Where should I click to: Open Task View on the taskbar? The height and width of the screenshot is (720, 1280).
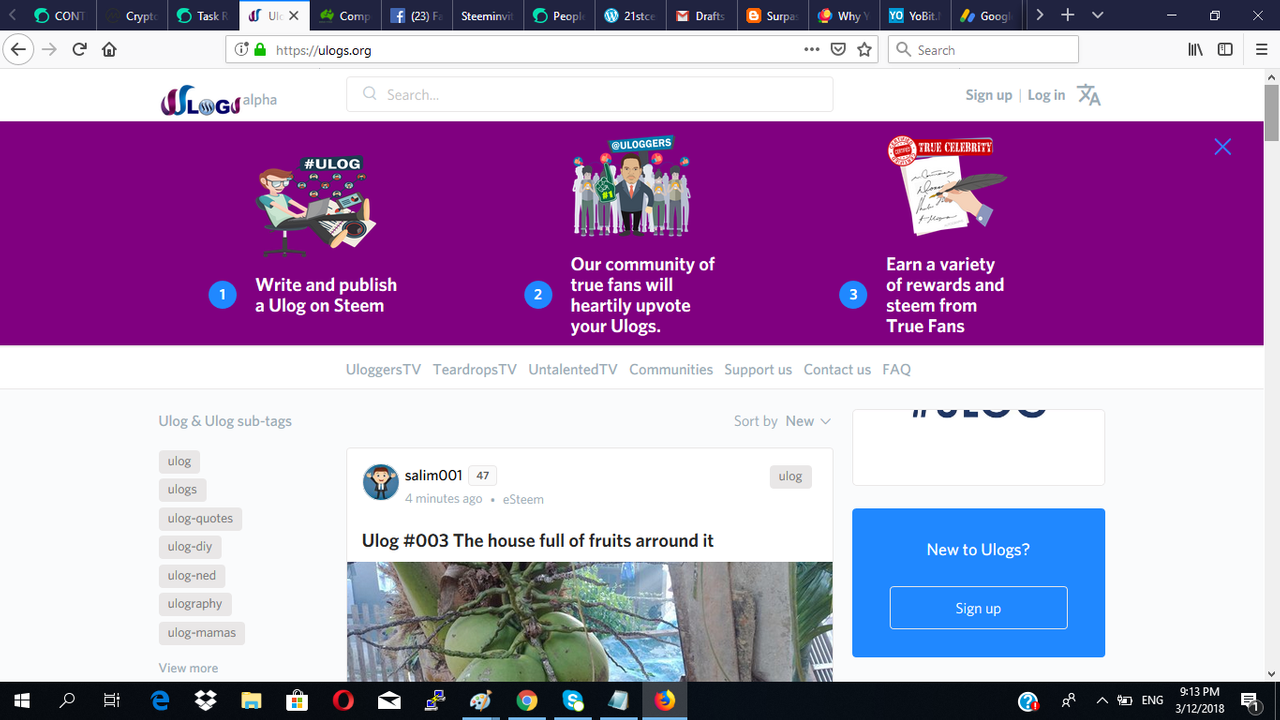112,700
